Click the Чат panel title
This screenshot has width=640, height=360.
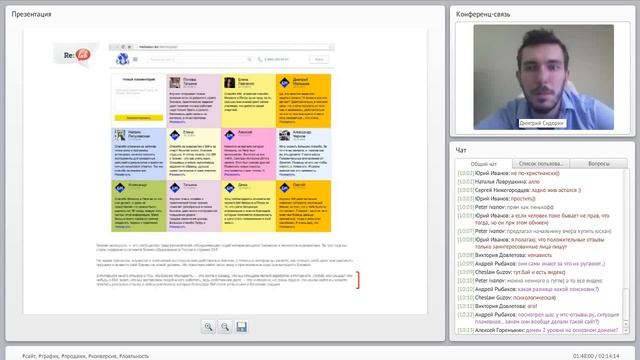461,150
